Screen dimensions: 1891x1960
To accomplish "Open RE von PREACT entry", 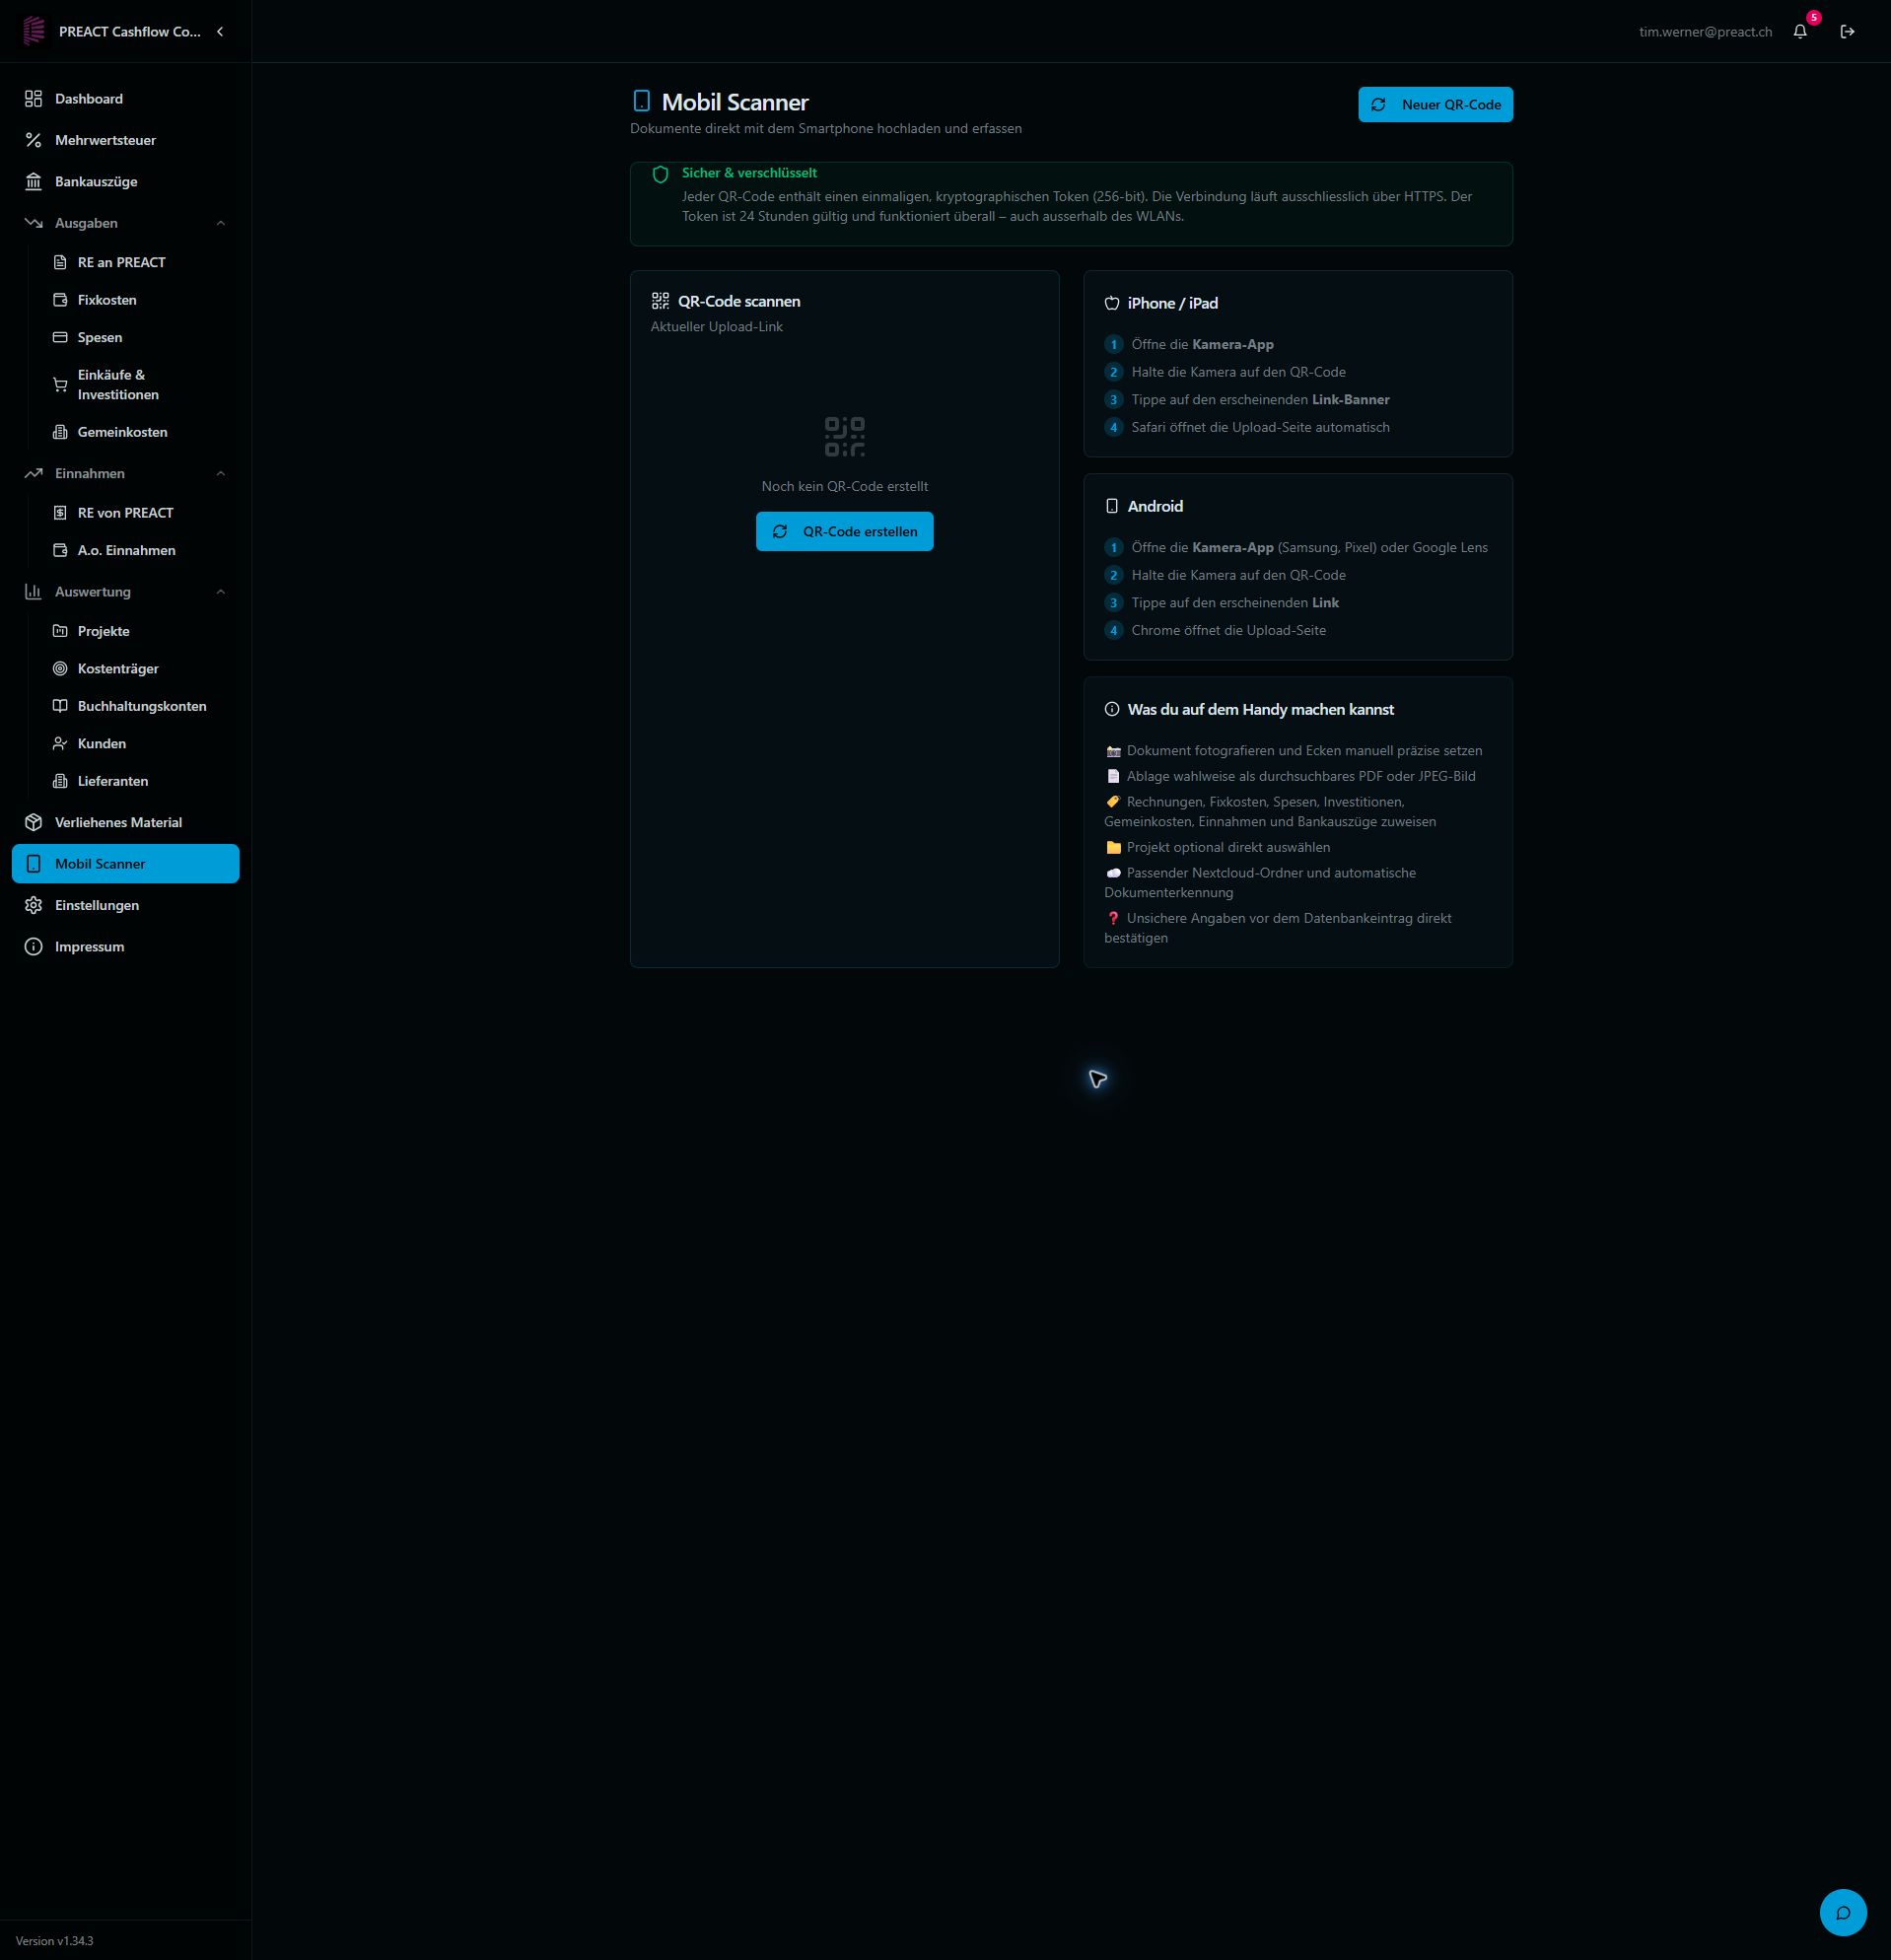I will click(138, 513).
